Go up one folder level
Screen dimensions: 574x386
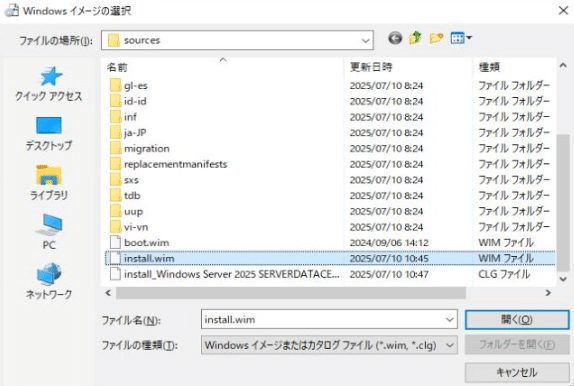415,38
